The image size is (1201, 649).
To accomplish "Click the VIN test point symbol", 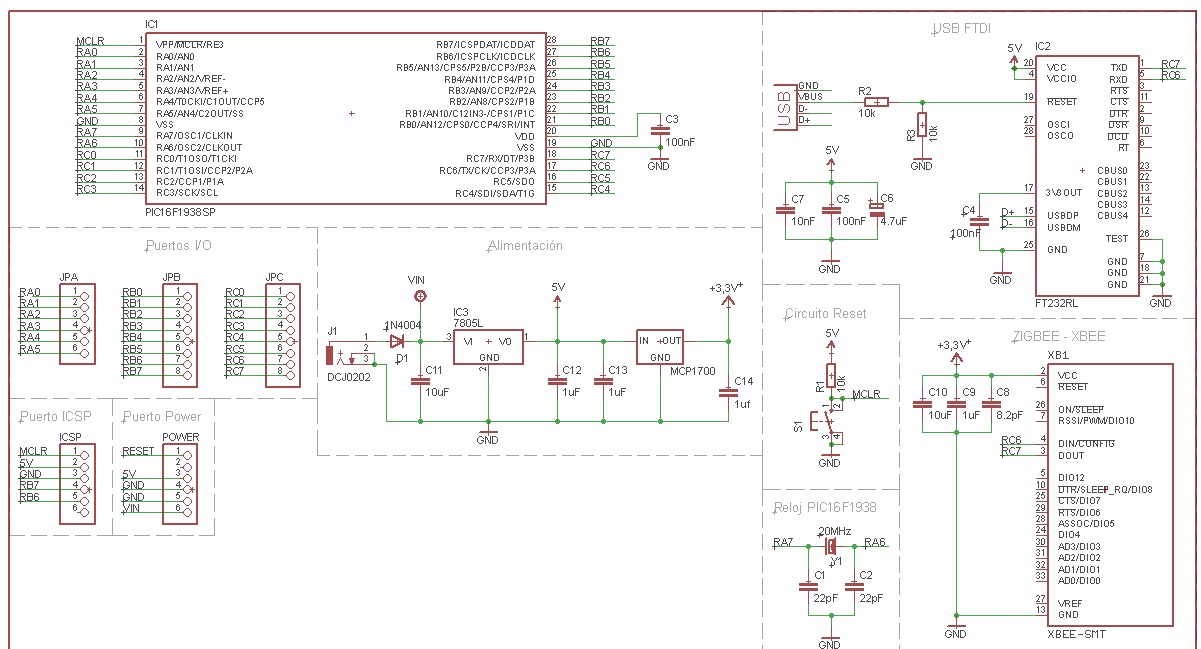I will click(420, 295).
